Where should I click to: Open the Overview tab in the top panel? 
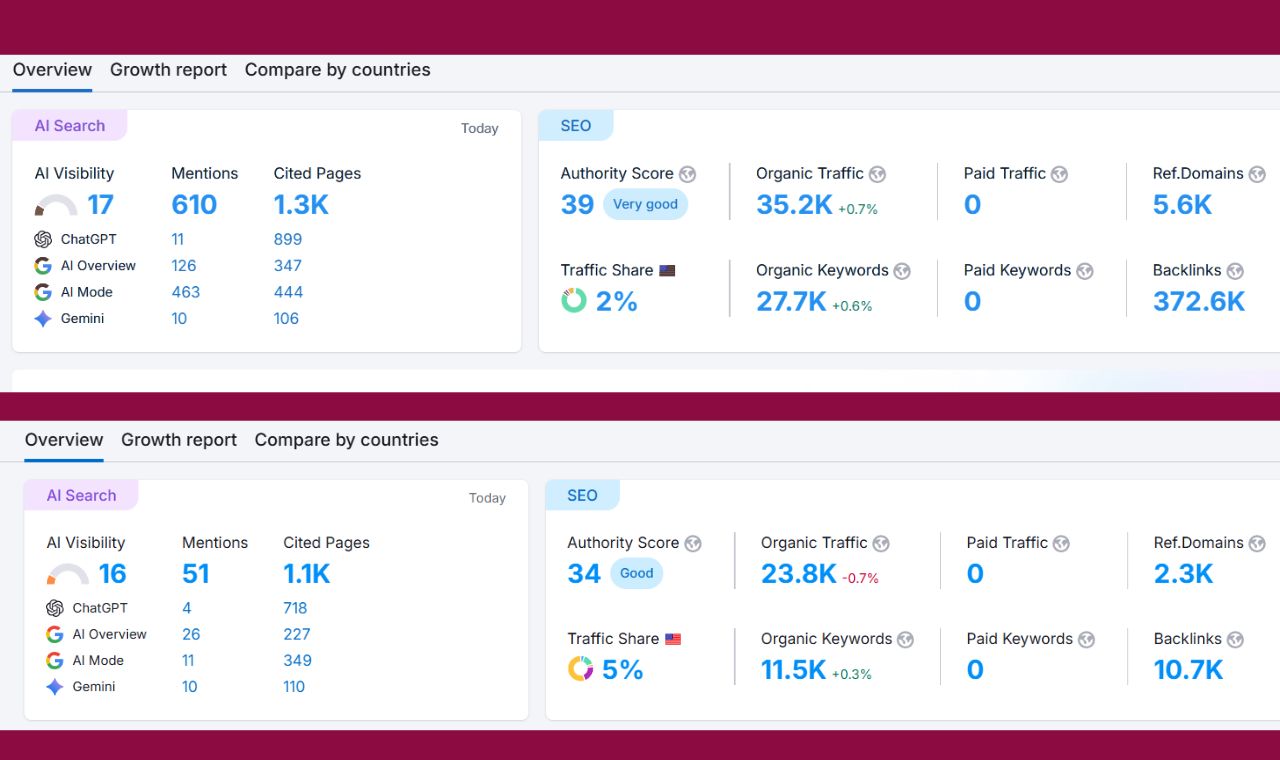click(x=52, y=70)
